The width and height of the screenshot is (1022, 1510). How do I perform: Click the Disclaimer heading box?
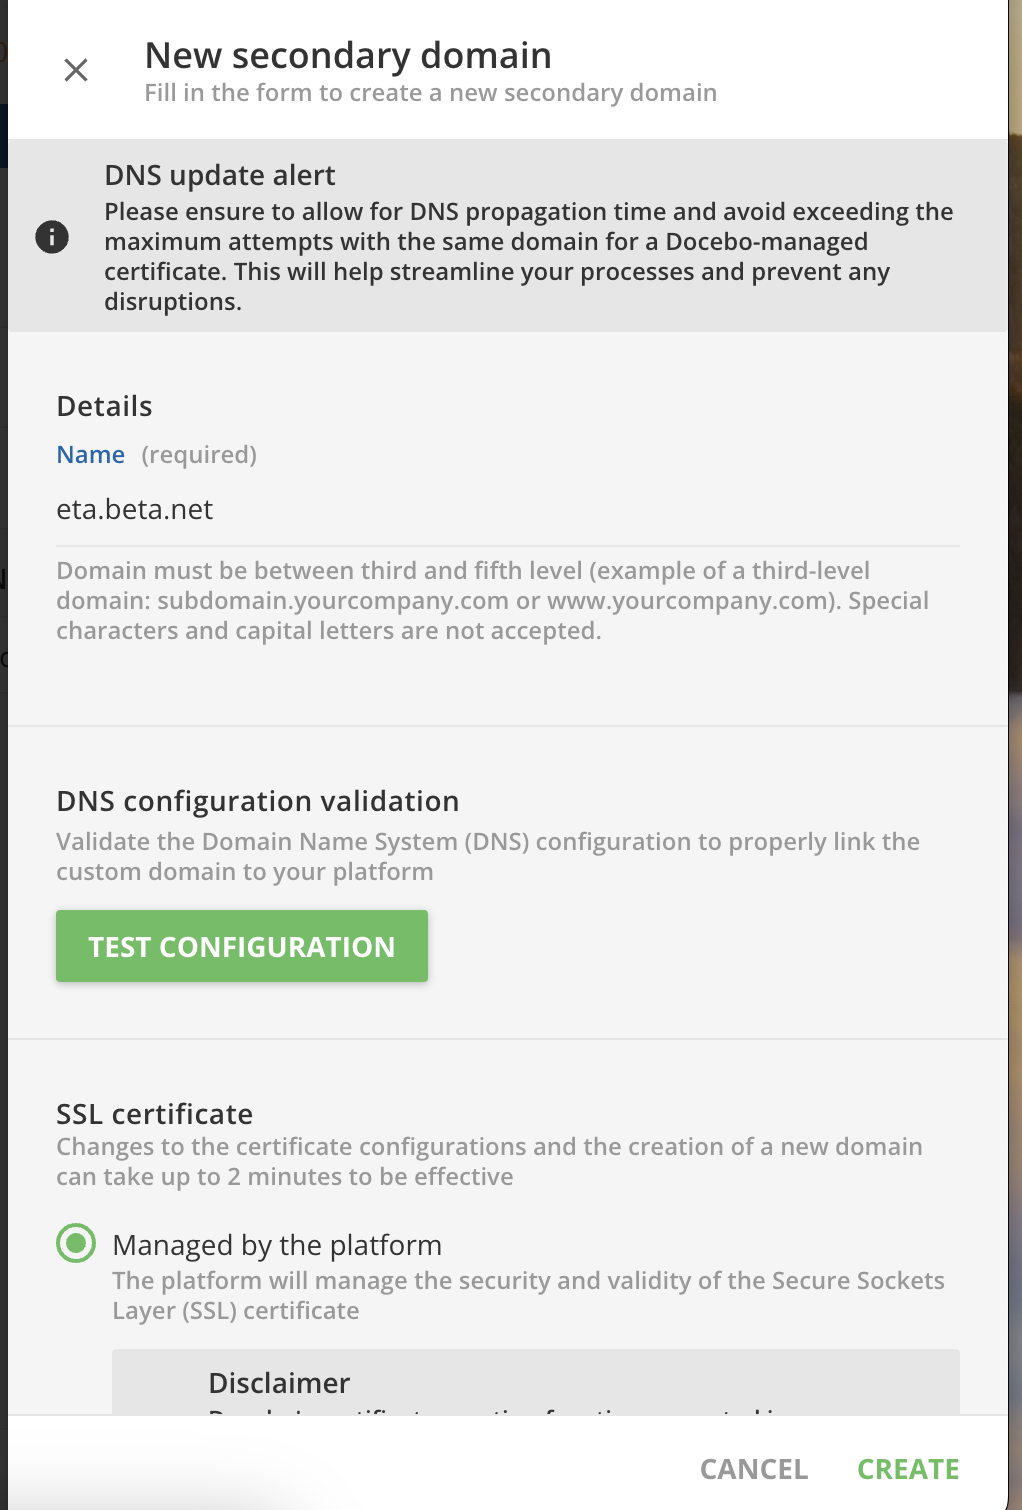(536, 1382)
